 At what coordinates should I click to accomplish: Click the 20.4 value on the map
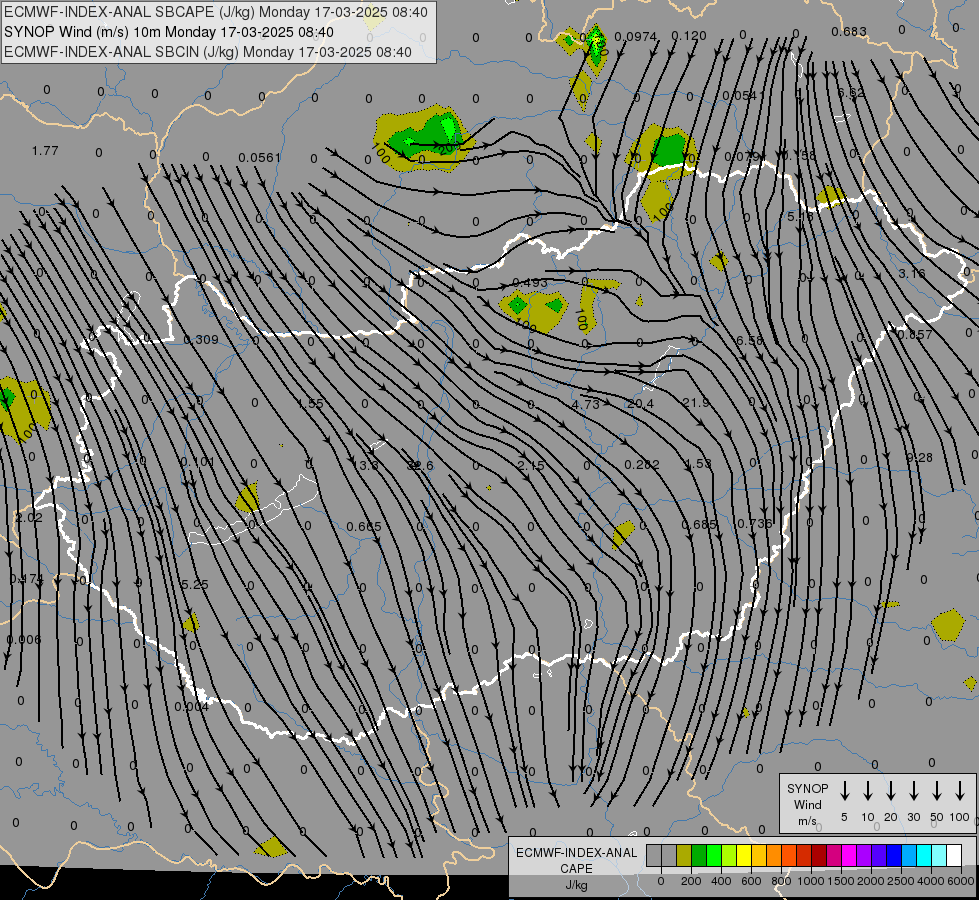click(x=641, y=404)
